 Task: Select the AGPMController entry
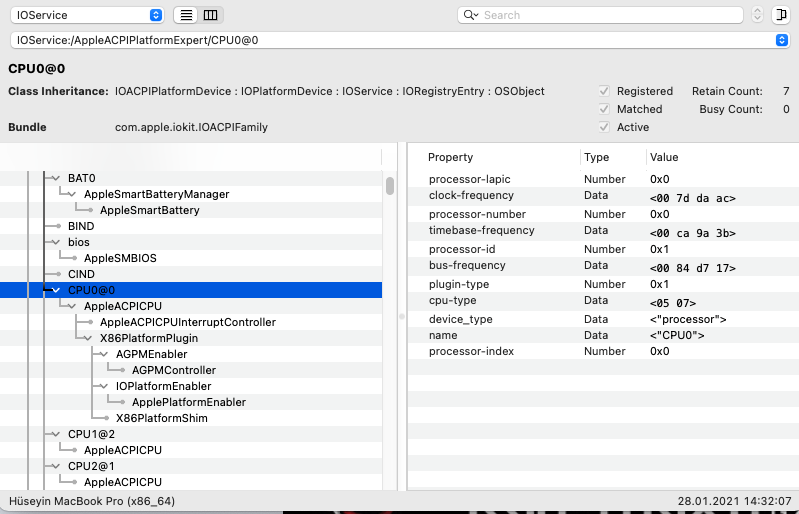[173, 370]
